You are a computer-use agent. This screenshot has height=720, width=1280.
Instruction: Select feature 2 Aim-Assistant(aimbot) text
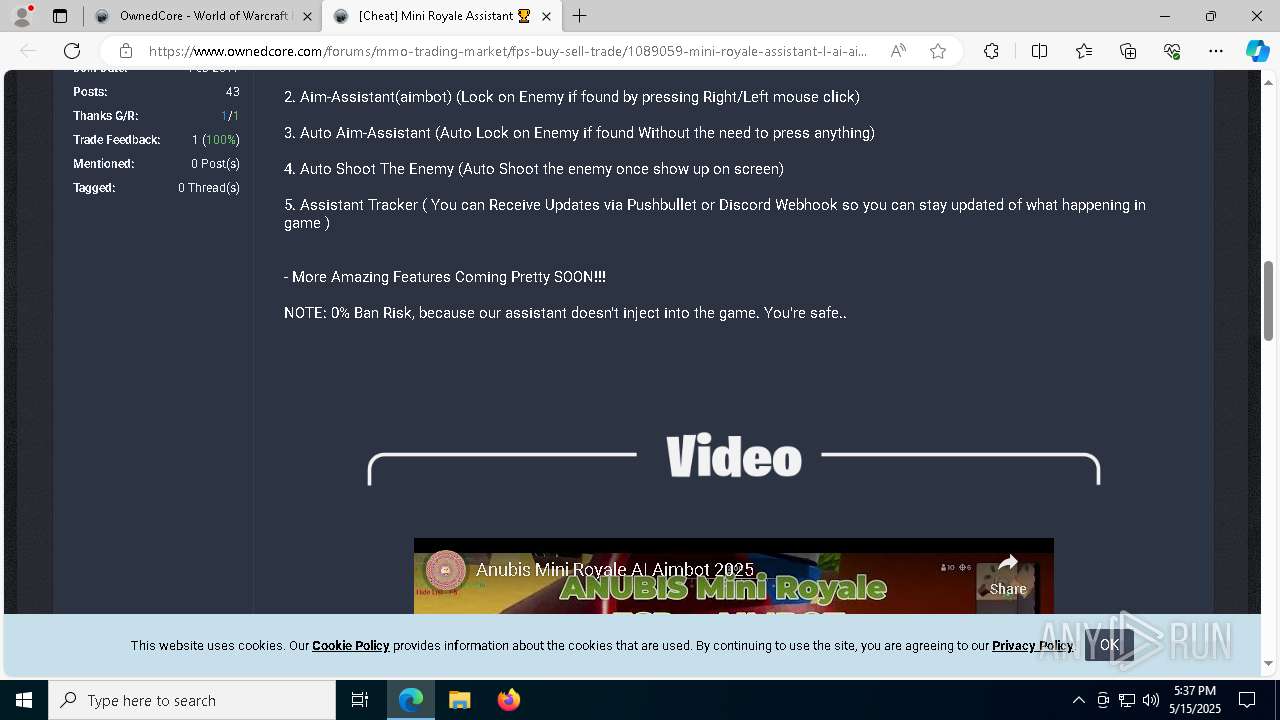point(572,97)
